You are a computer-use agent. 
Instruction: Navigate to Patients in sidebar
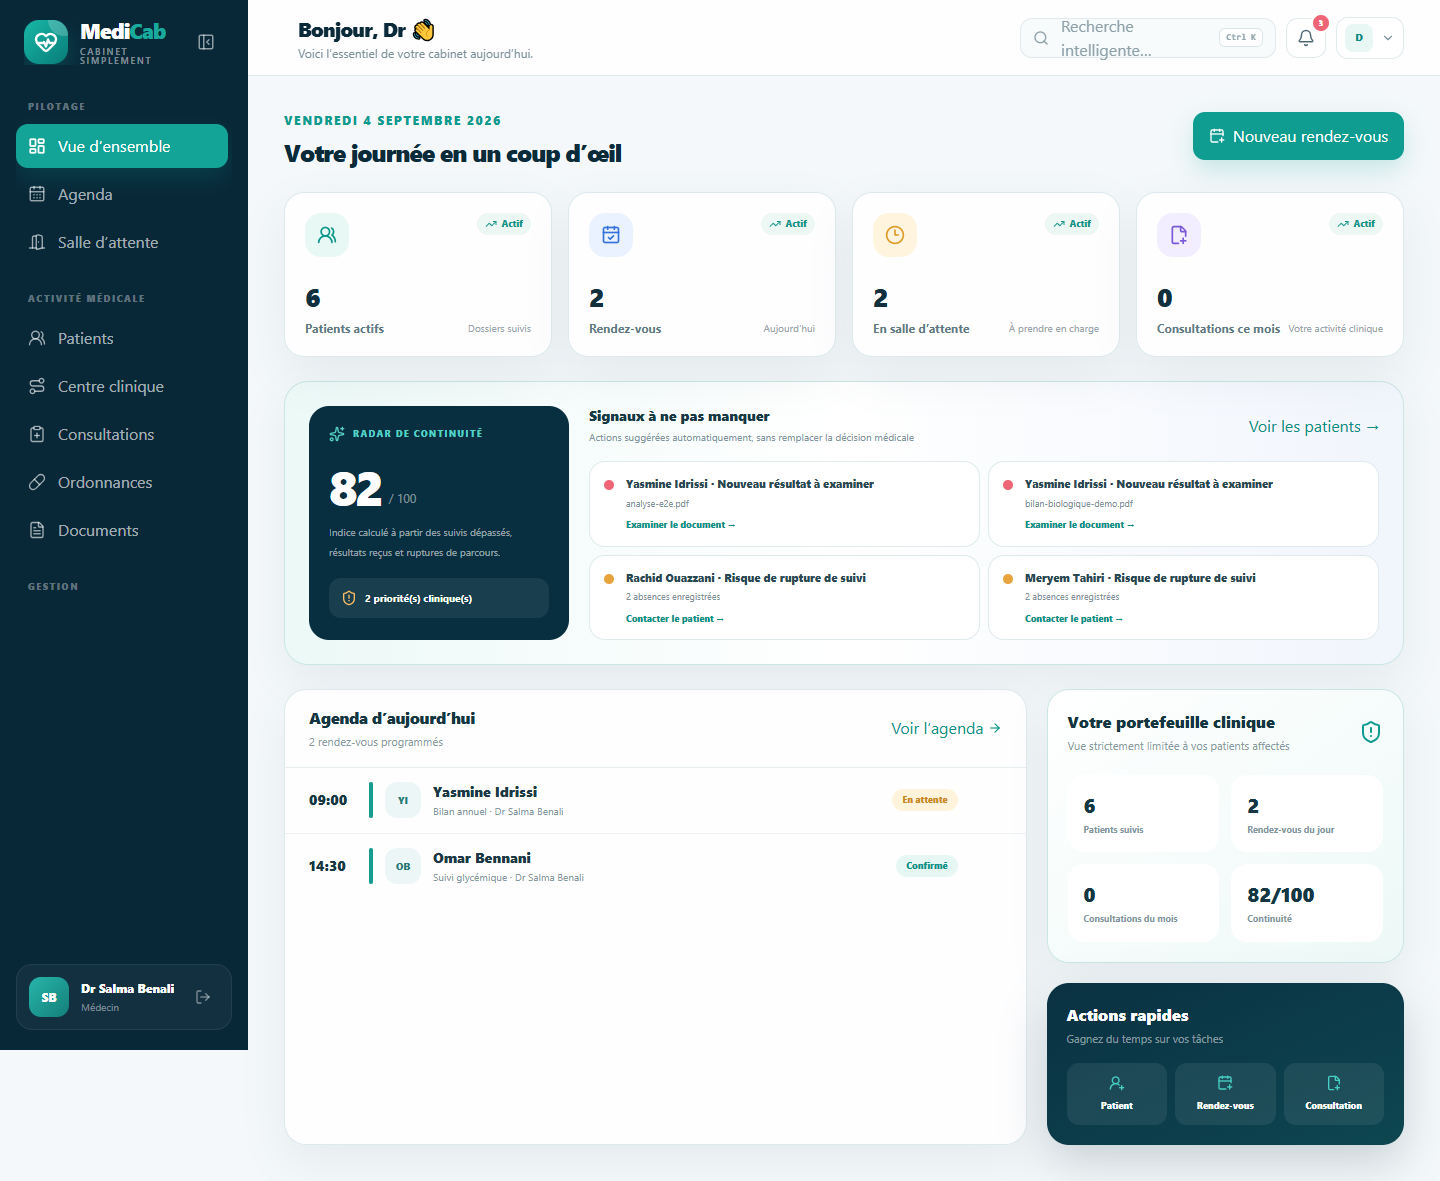tap(122, 338)
